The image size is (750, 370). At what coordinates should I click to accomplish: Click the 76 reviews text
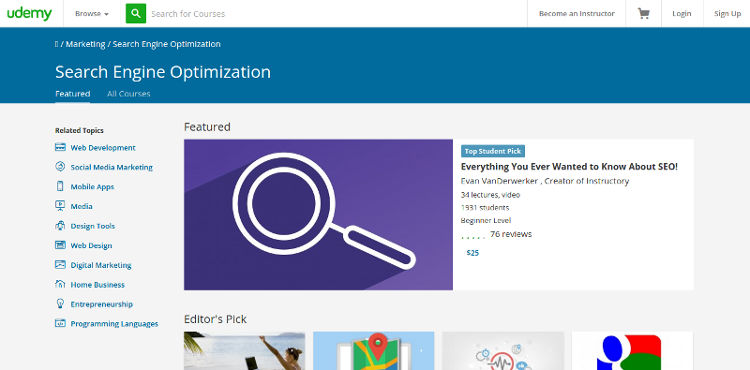[x=511, y=234]
